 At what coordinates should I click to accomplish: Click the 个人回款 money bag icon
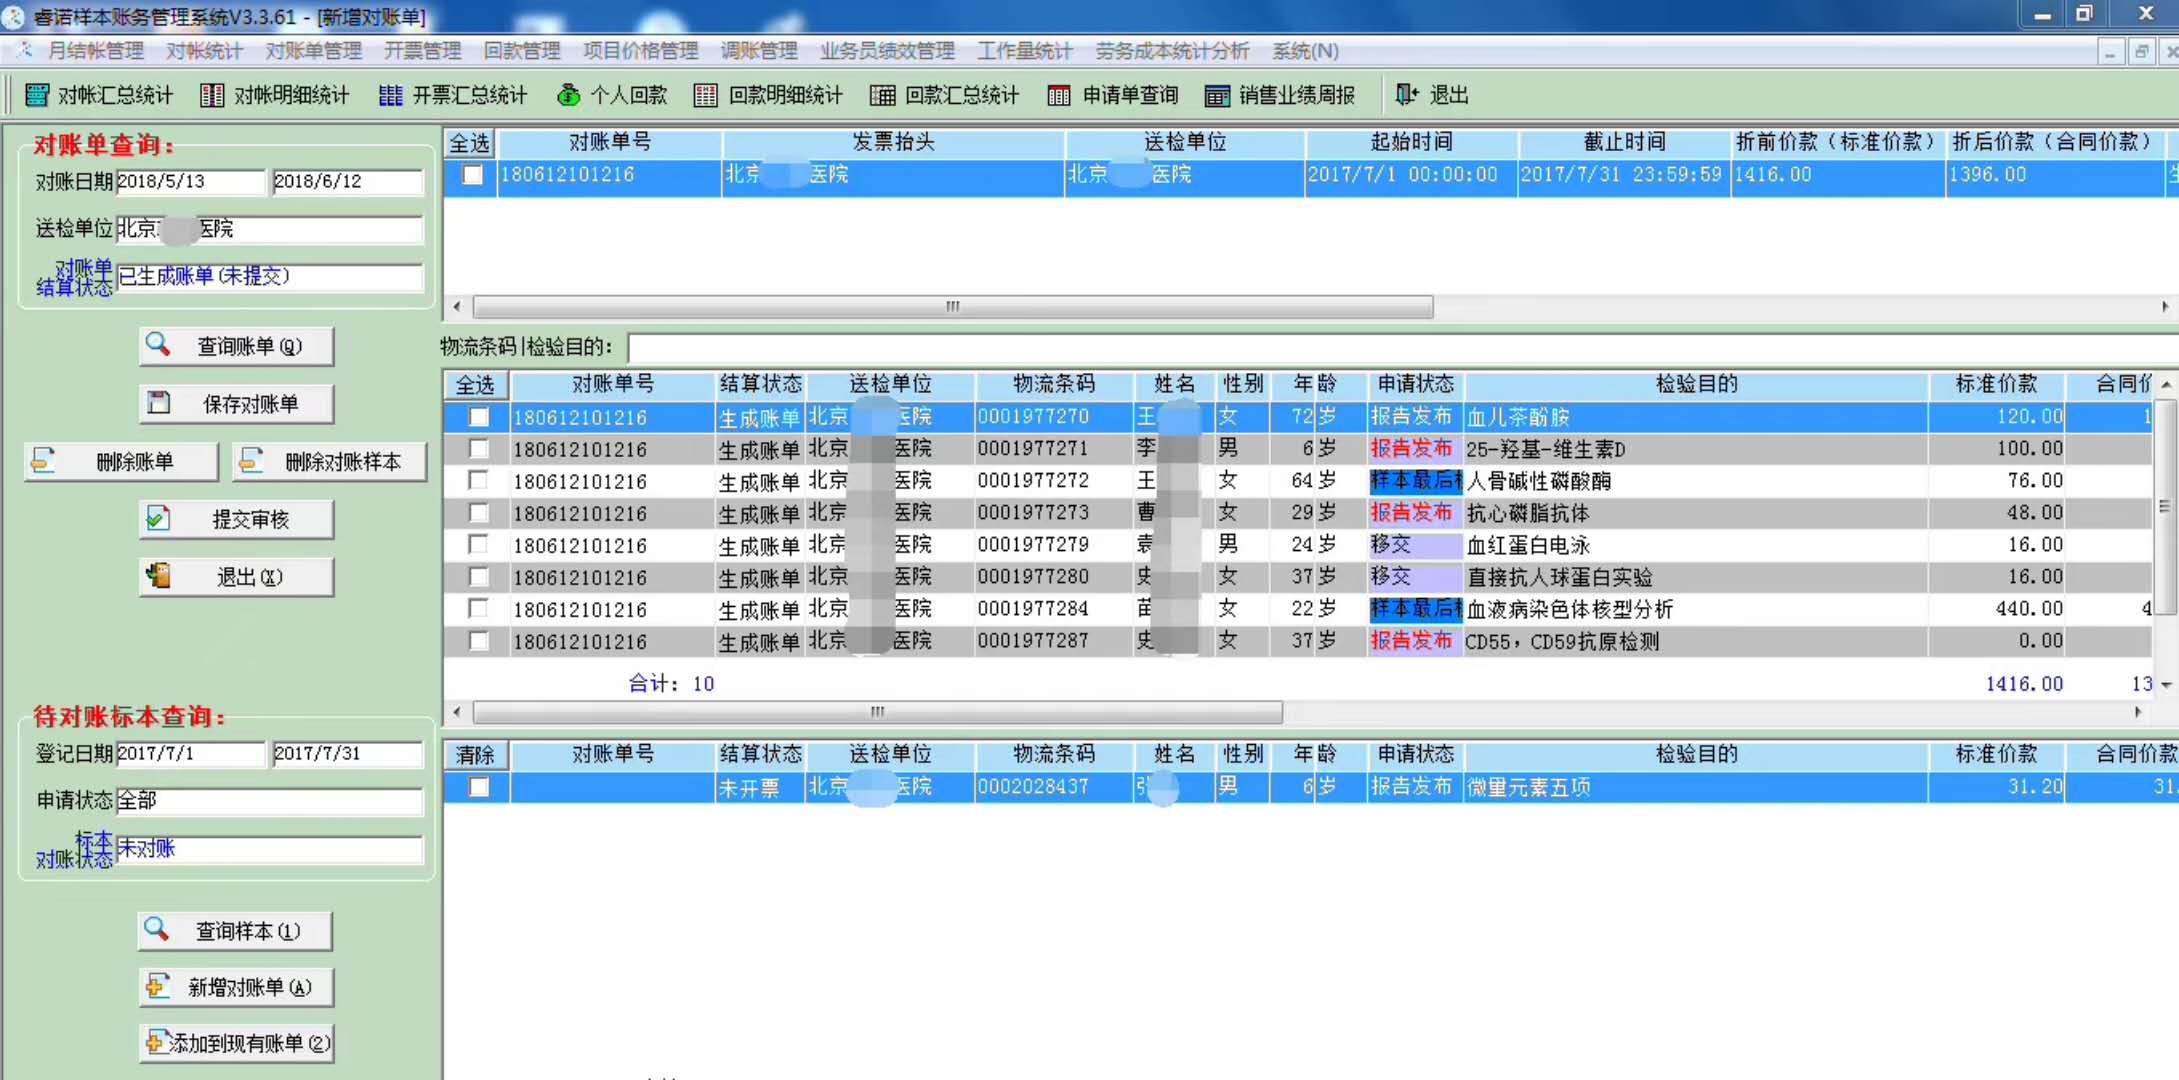pos(569,95)
